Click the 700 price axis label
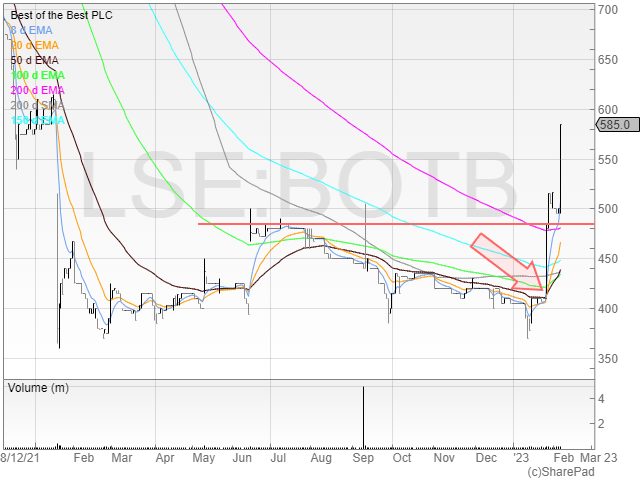 pyautogui.click(x=608, y=9)
